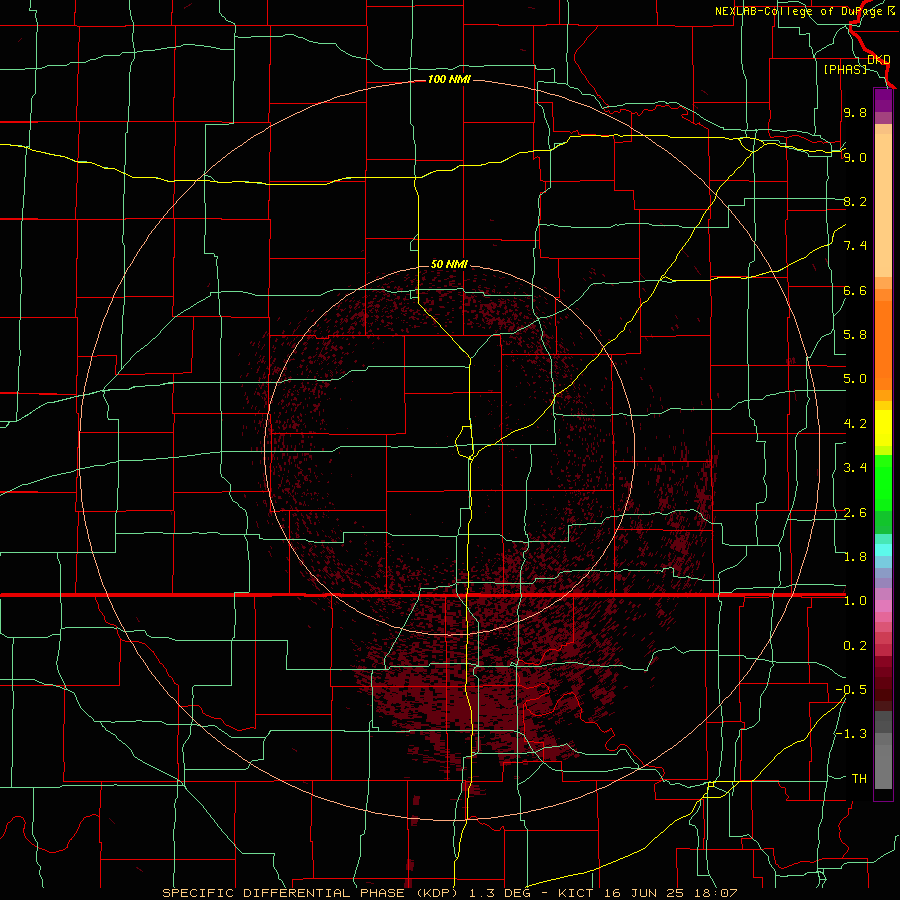The width and height of the screenshot is (900, 900).
Task: Click the "100 NMI" range ring label
Action: click(449, 79)
